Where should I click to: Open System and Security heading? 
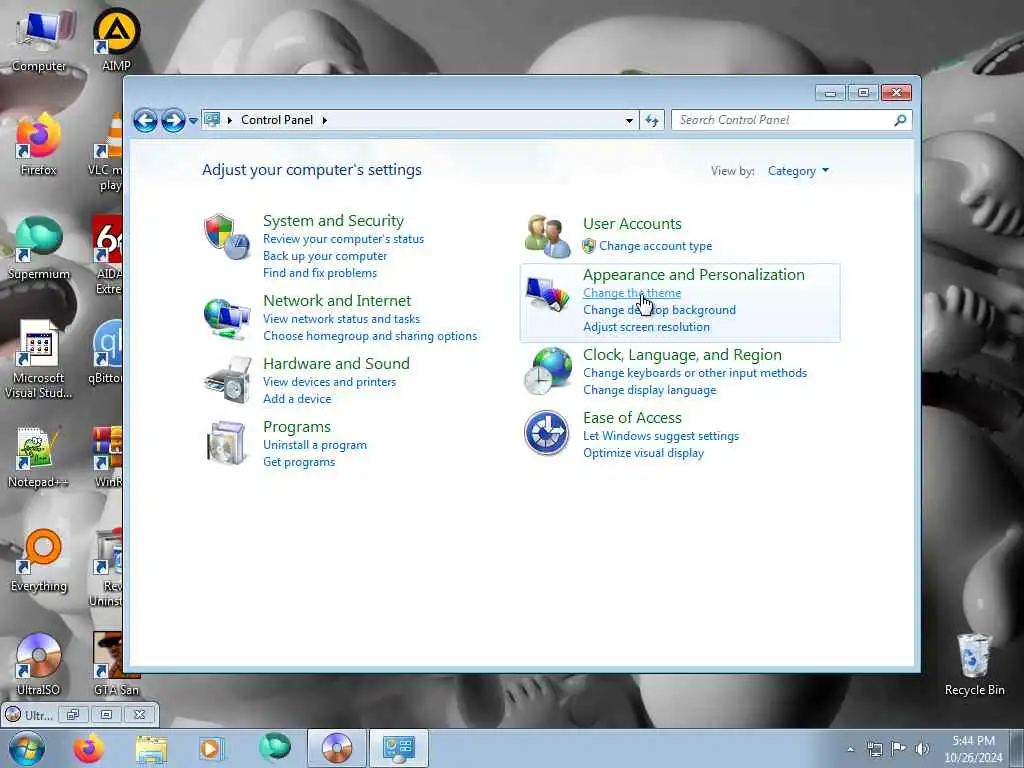(x=333, y=221)
